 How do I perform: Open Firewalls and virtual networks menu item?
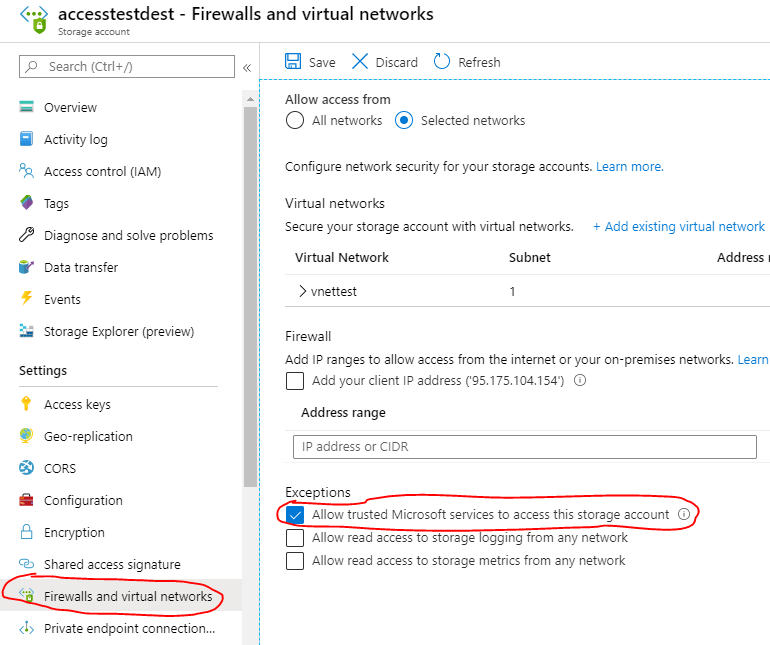[x=128, y=597]
